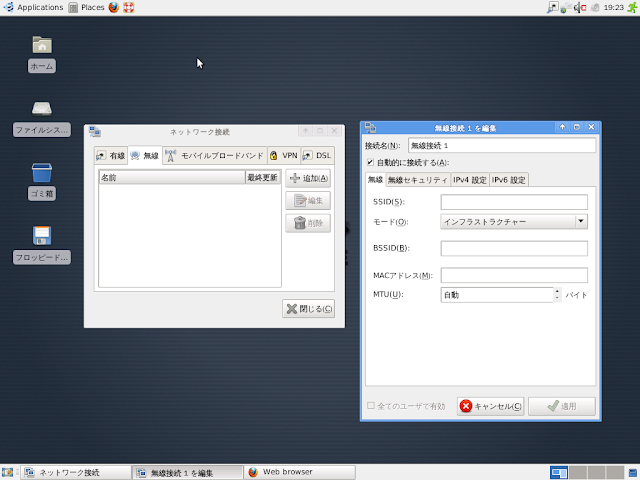Switch to ネットワーク接続 in the taskbar

(x=76, y=472)
